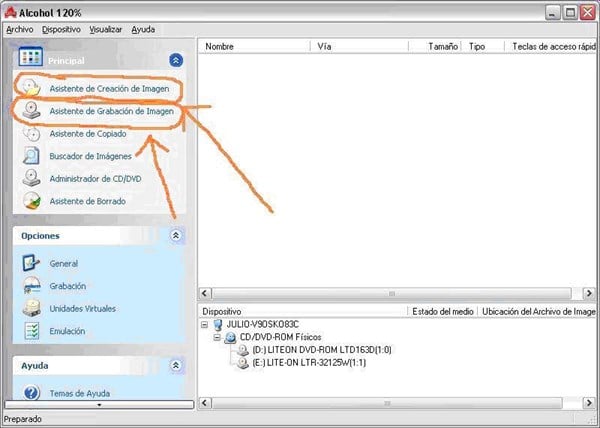Select (D:) LITEON DVD-ROM LTD163D drive
Image resolution: width=600 pixels, height=428 pixels.
(322, 350)
